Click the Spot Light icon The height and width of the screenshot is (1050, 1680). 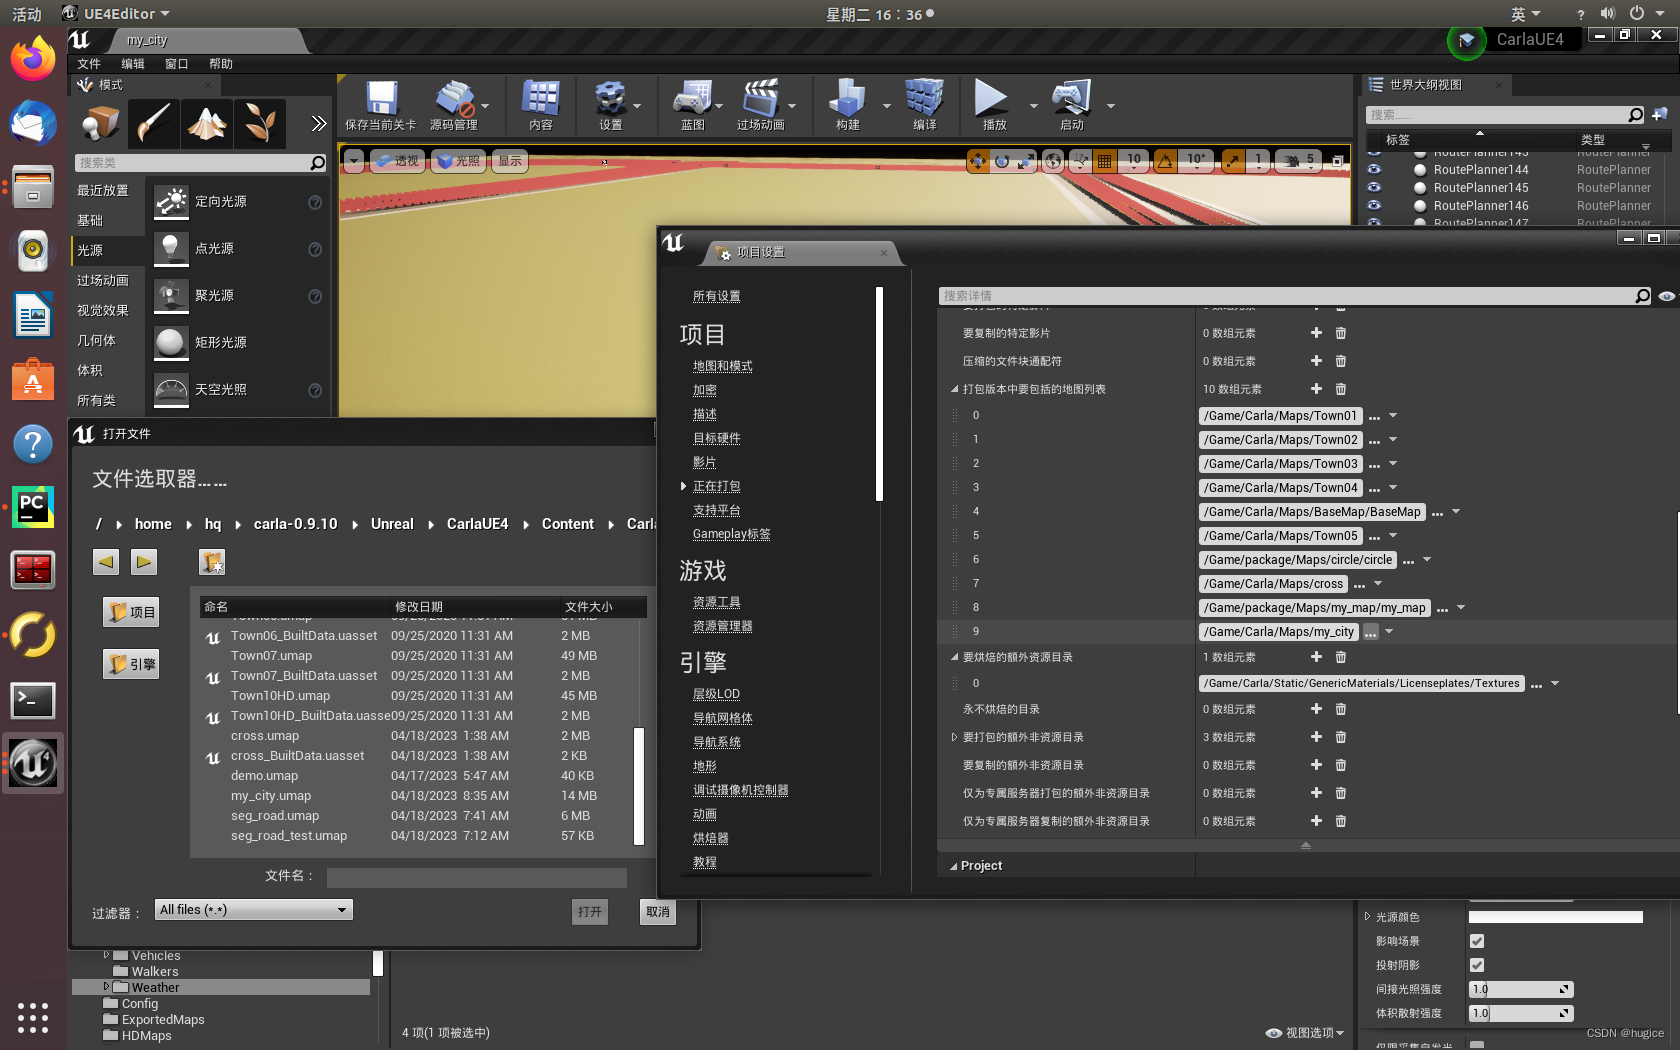171,296
